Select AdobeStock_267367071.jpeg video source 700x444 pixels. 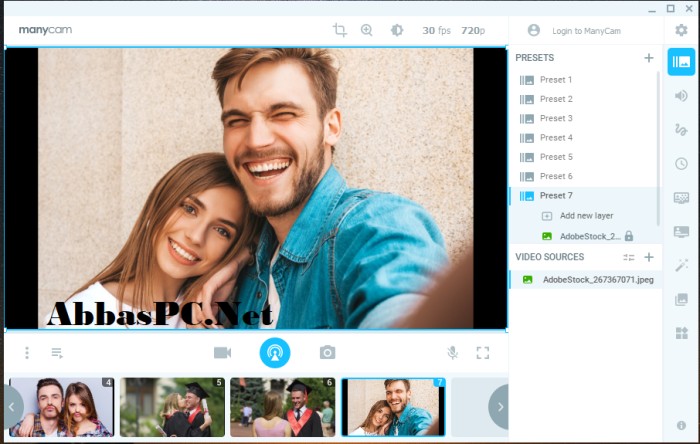[586, 280]
